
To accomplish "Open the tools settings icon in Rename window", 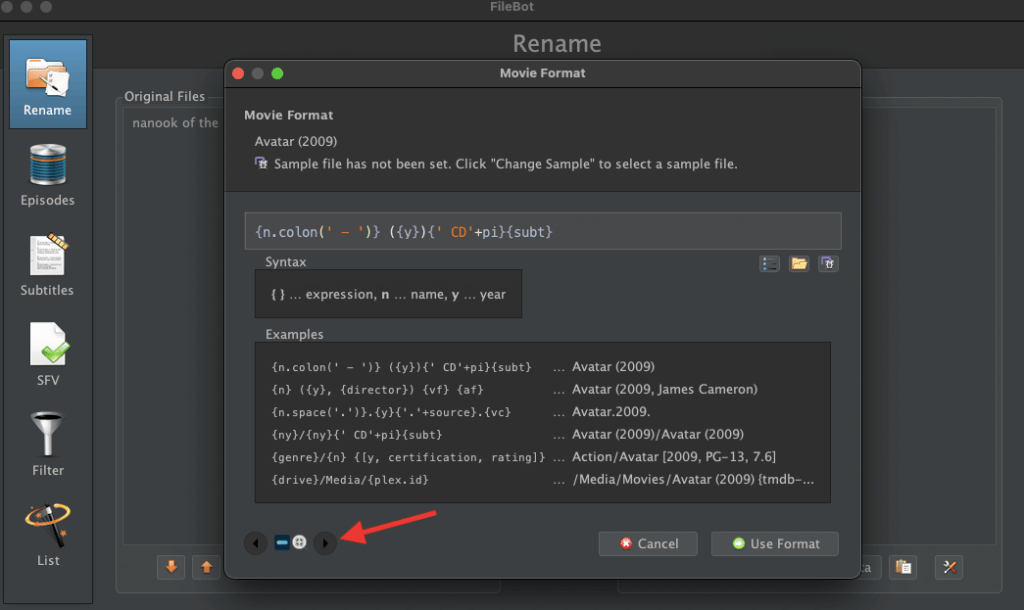I will tap(950, 567).
